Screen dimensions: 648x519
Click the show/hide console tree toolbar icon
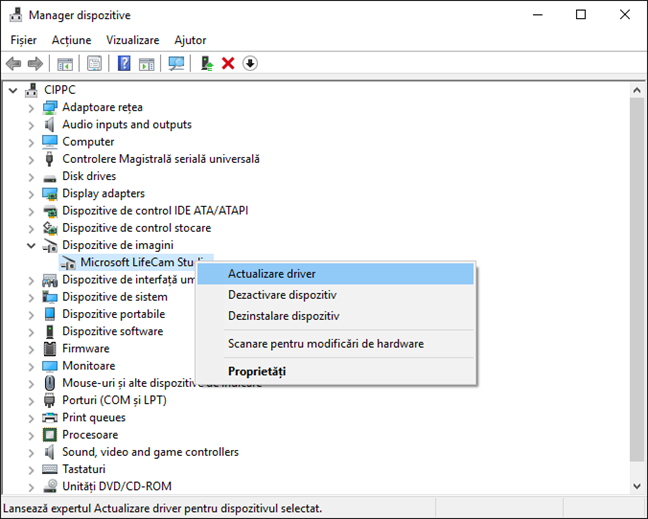pos(65,63)
